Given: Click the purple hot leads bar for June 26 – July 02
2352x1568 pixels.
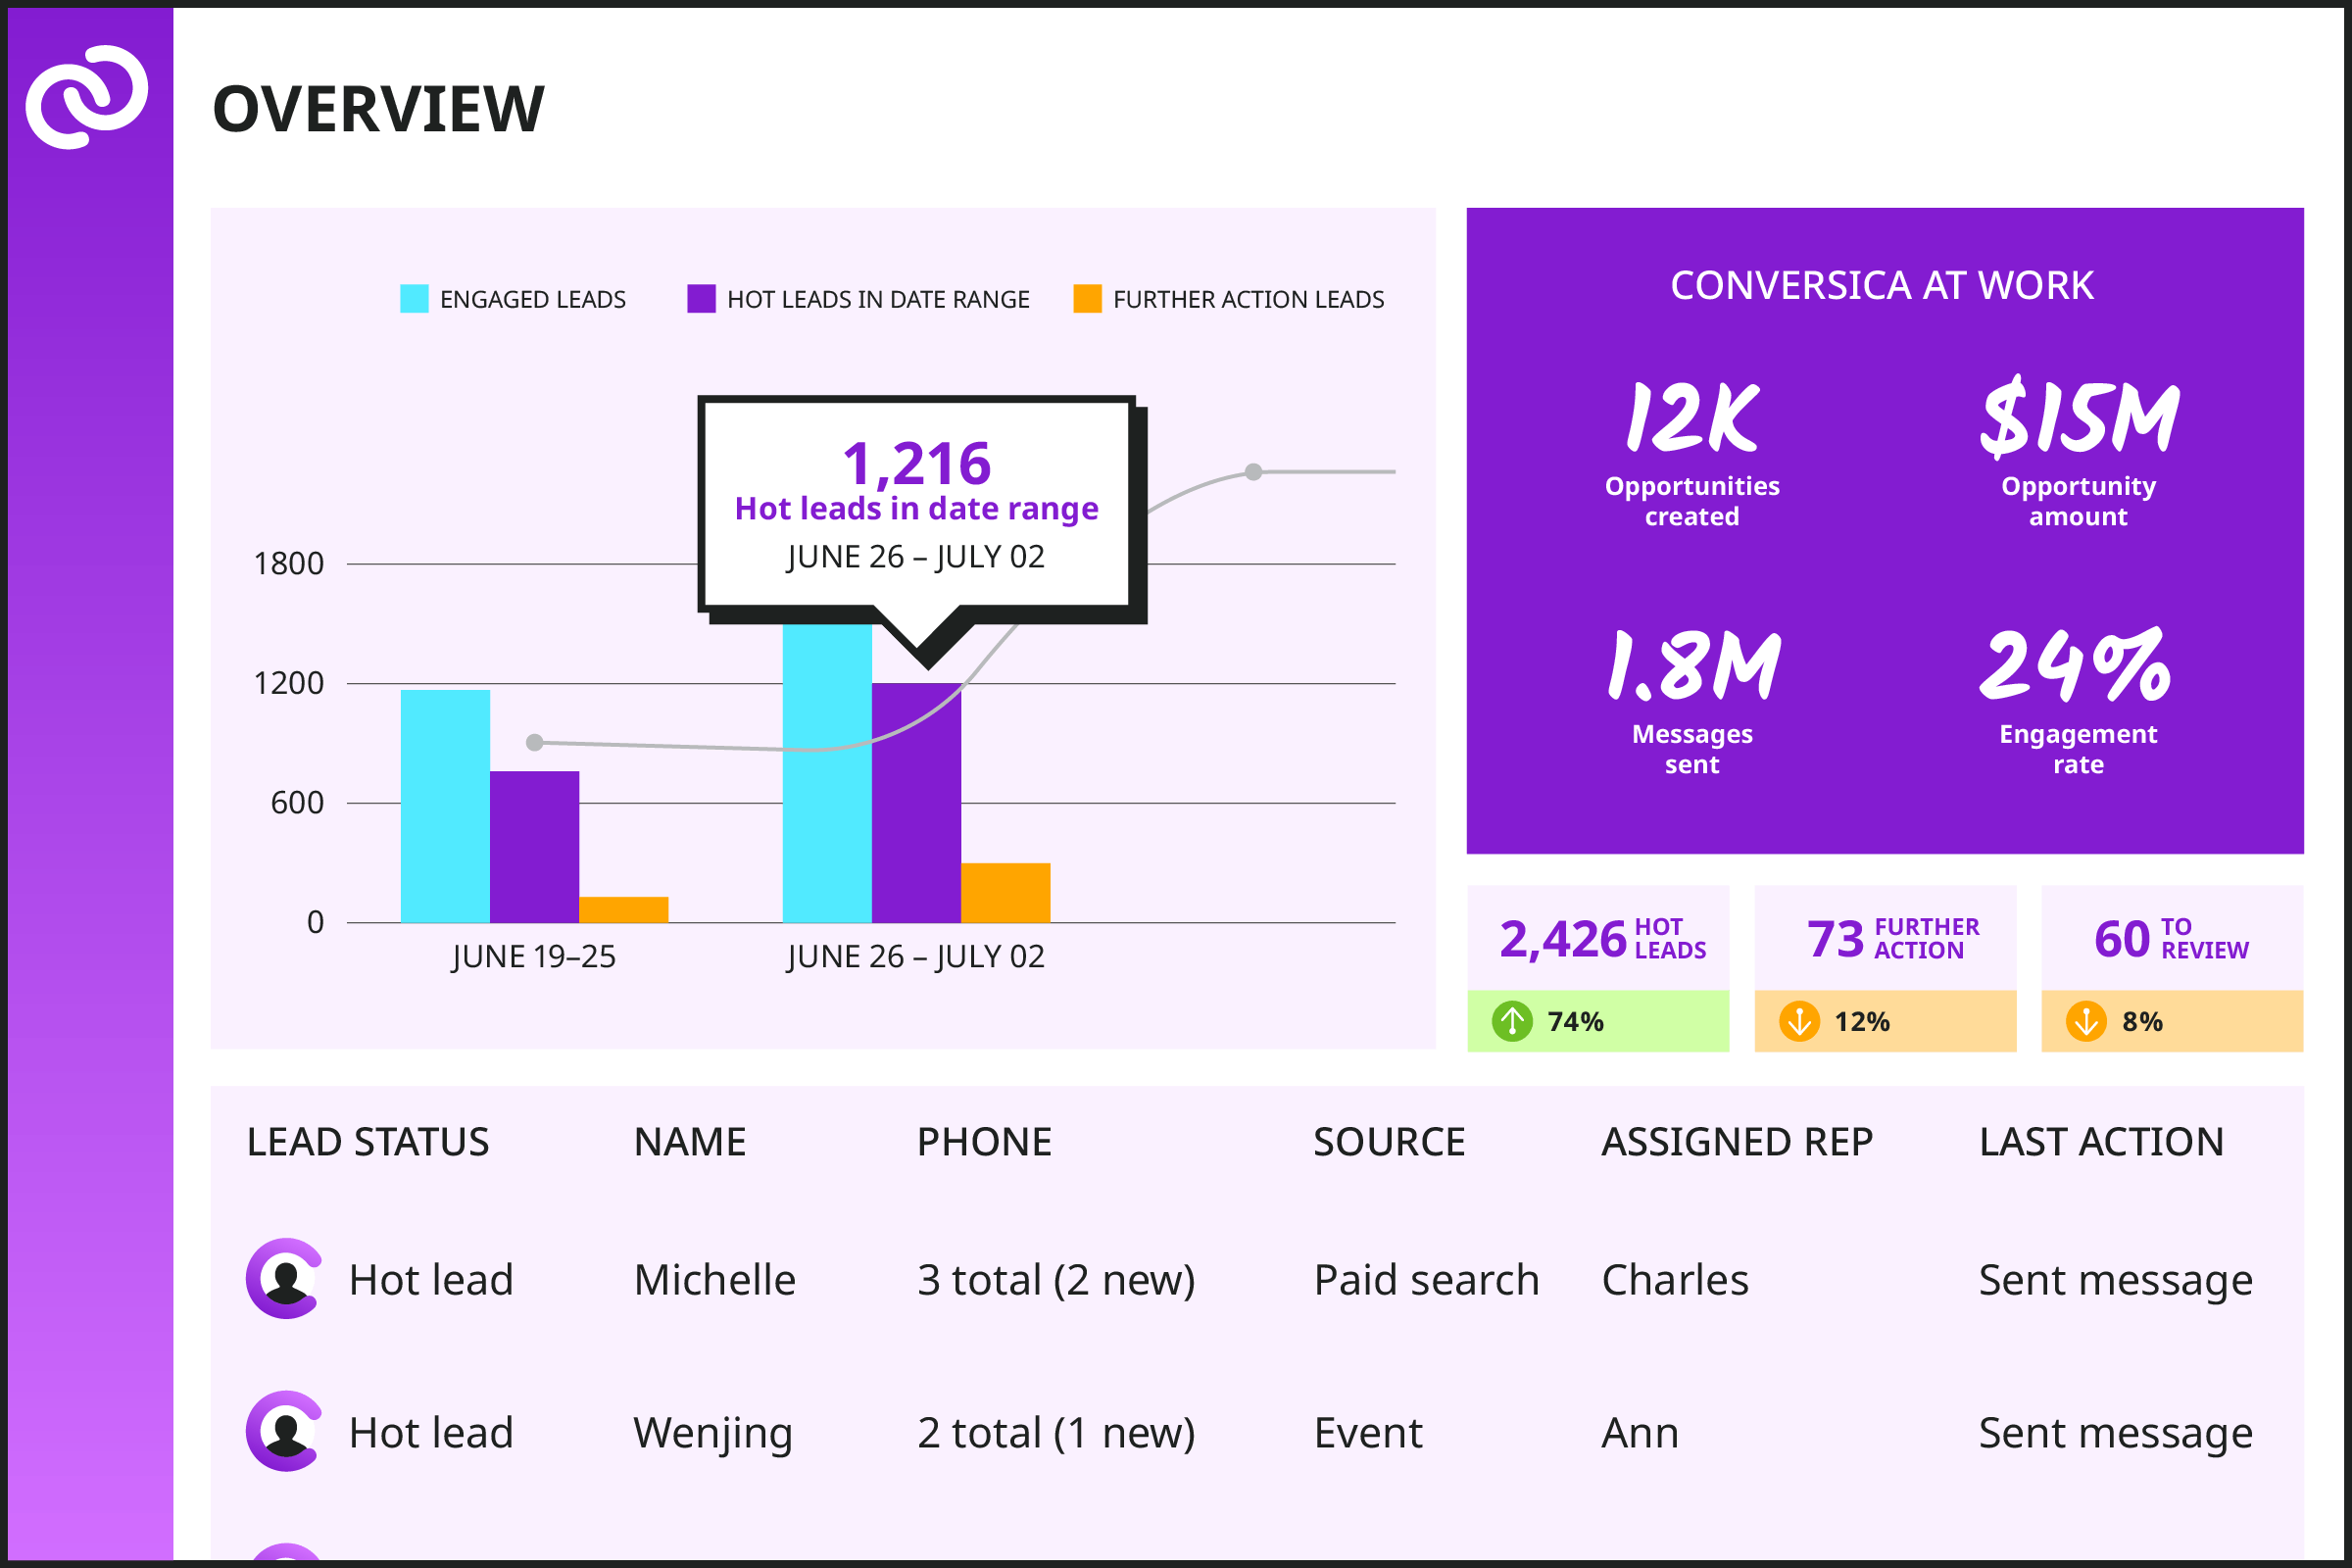Looking at the screenshot, I should pos(916,803).
